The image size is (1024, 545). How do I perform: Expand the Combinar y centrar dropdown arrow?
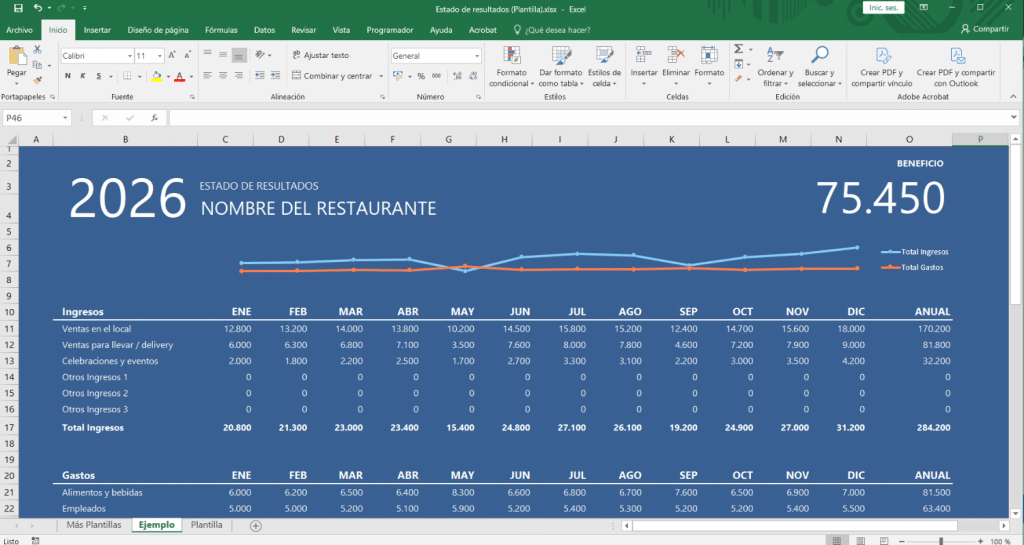[381, 76]
